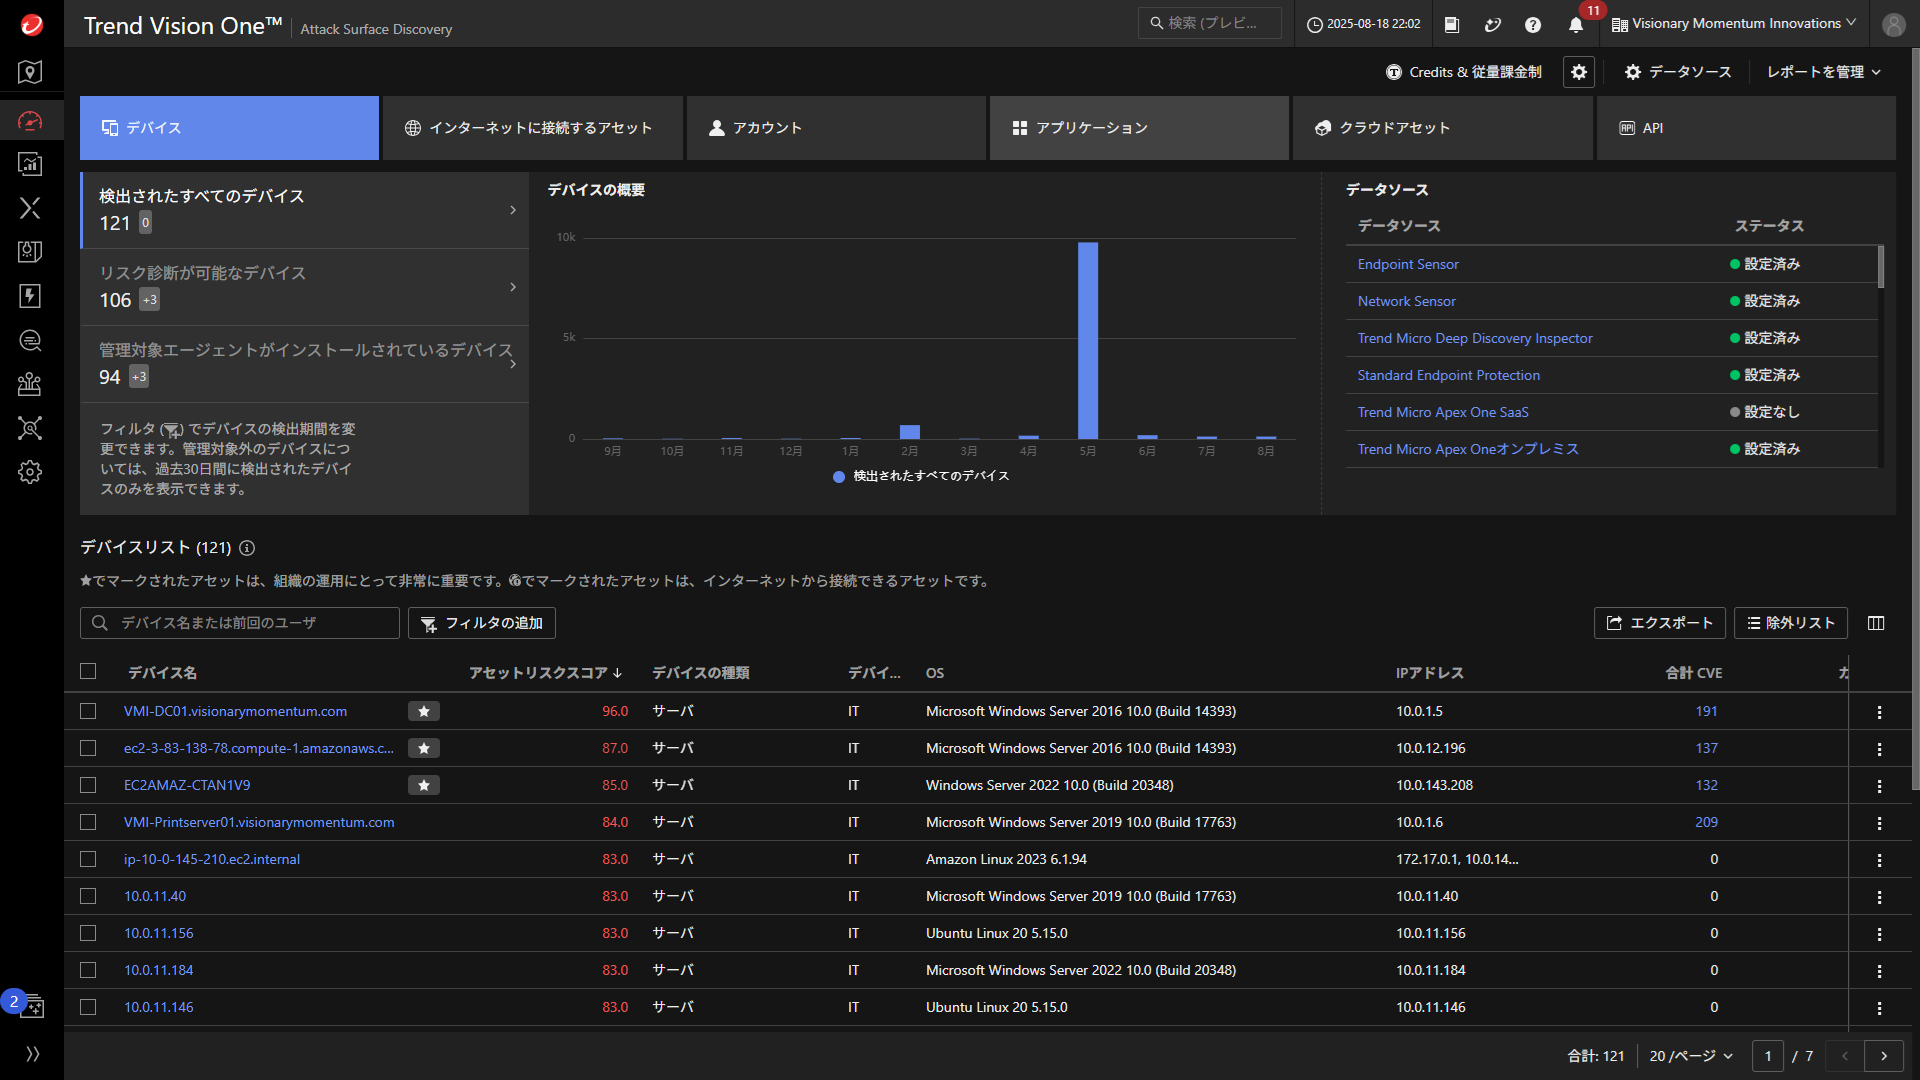Select all devices header checkbox
Viewport: 1920px width, 1080px height.
[88, 672]
